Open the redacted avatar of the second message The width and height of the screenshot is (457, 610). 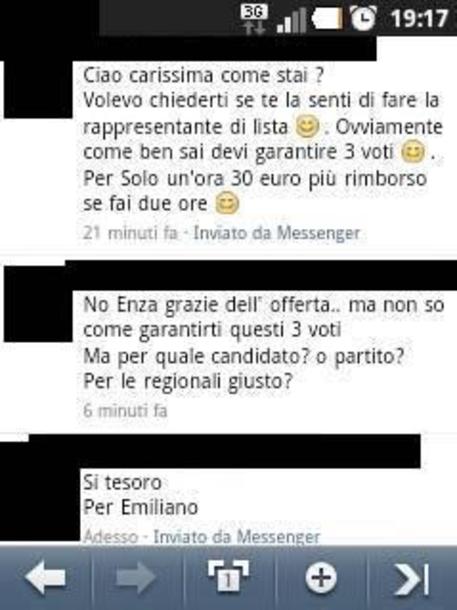[38, 305]
